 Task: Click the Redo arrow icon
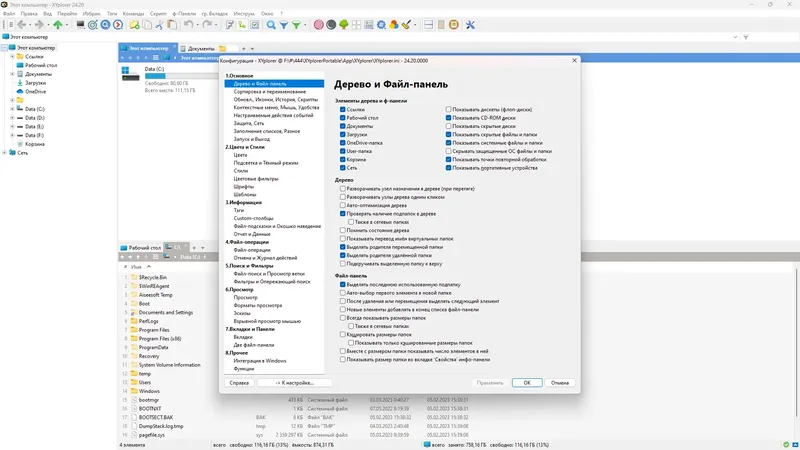click(207, 24)
